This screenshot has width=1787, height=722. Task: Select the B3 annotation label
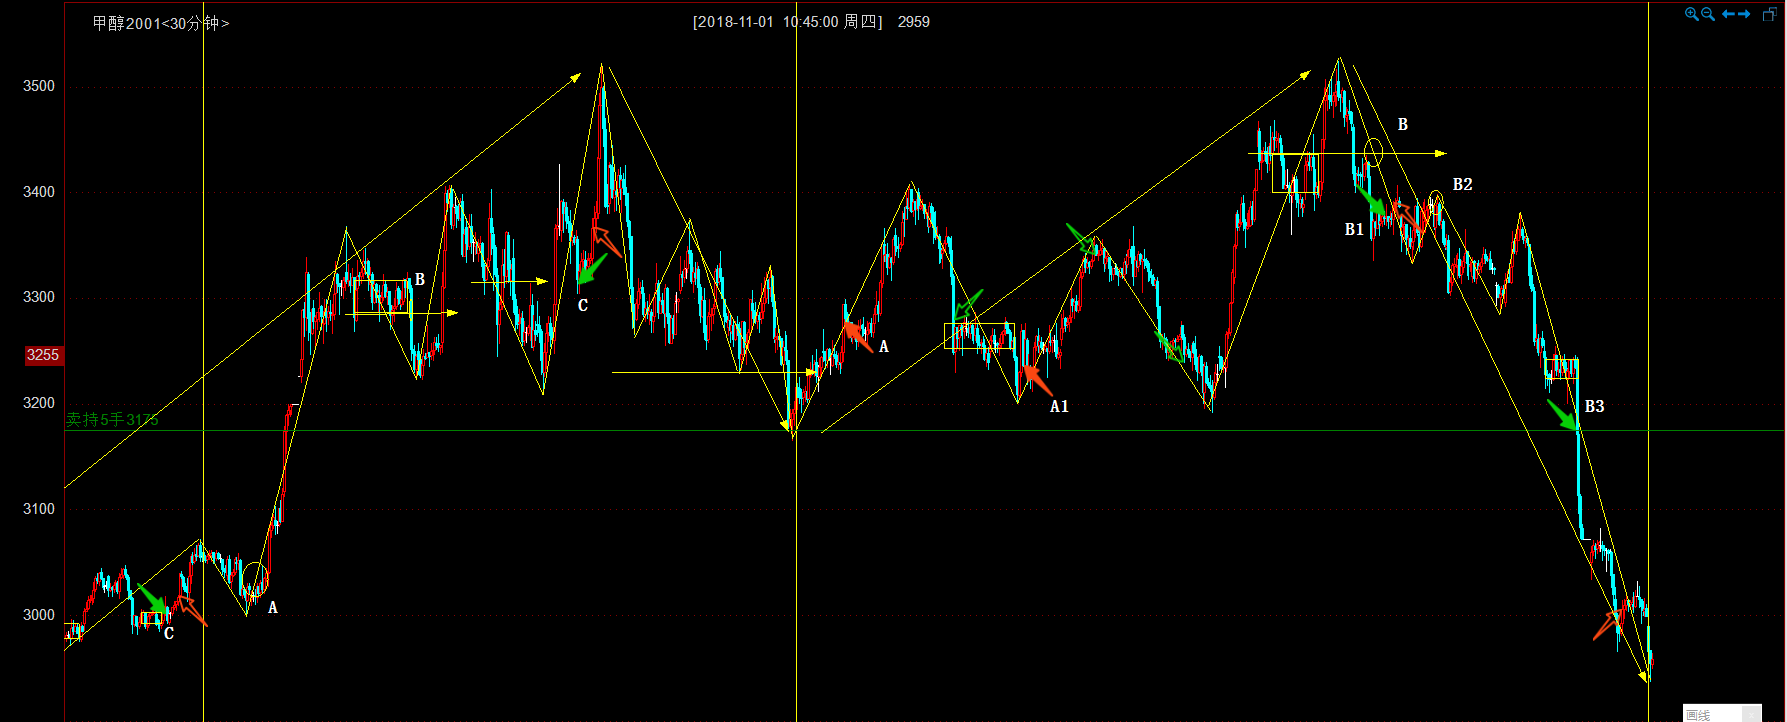click(x=1594, y=406)
